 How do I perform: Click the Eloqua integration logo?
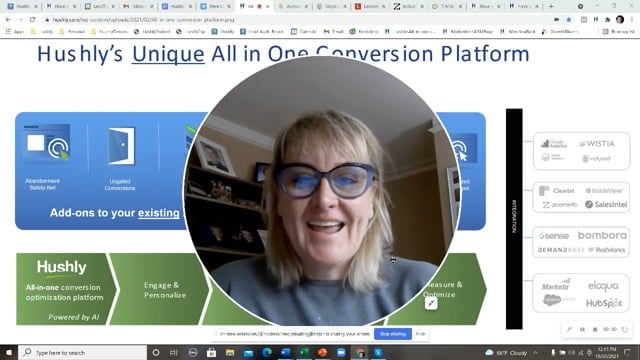click(x=603, y=286)
